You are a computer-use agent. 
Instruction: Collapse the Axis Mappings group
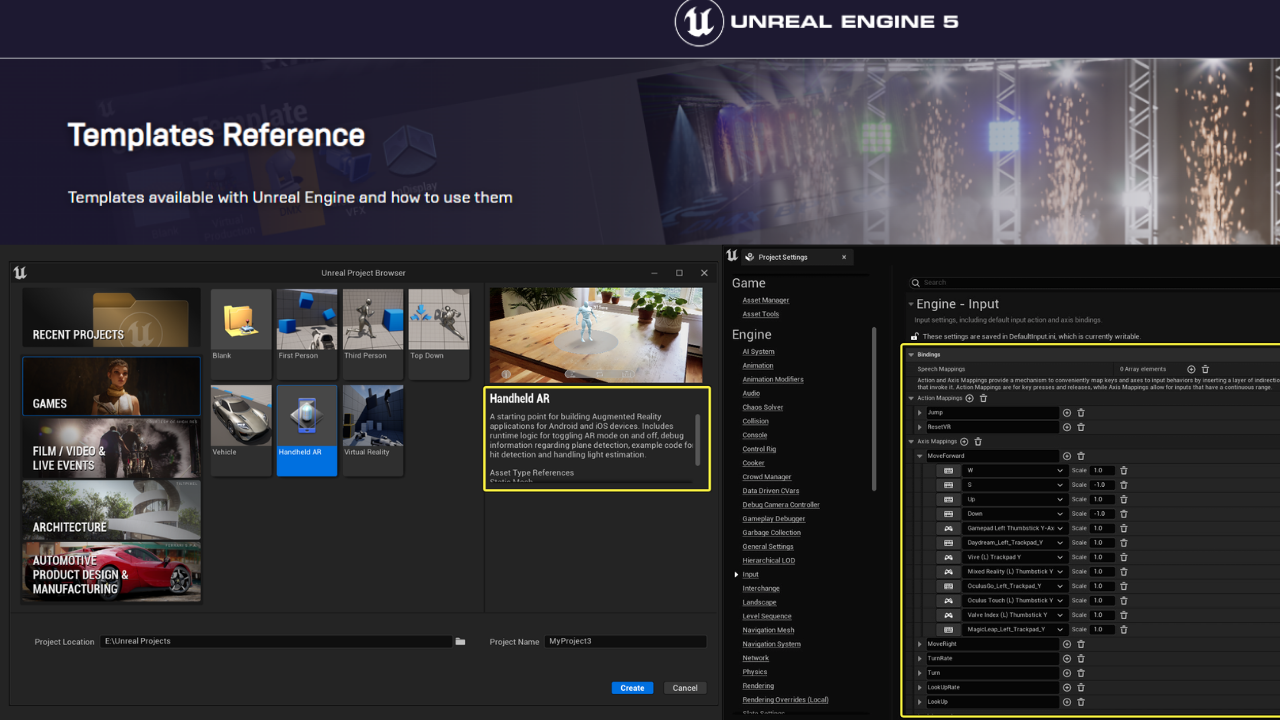pyautogui.click(x=911, y=441)
